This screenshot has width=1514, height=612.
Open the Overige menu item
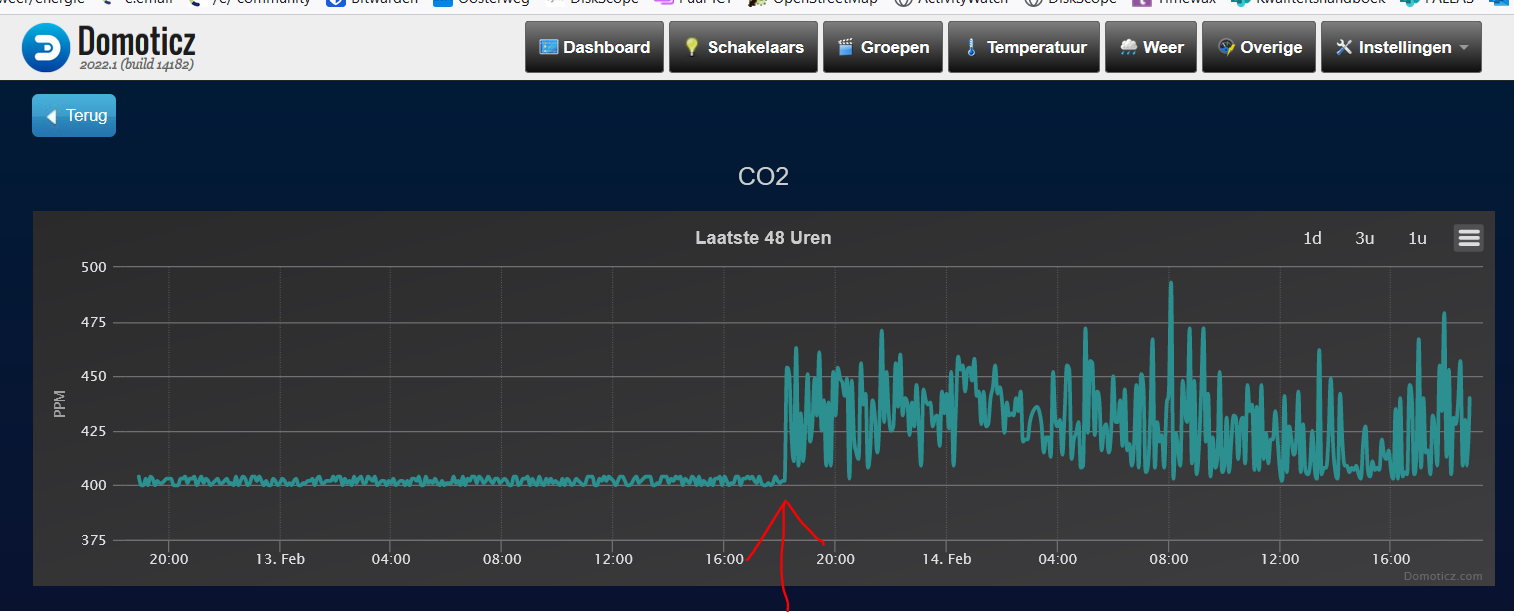coord(1258,46)
